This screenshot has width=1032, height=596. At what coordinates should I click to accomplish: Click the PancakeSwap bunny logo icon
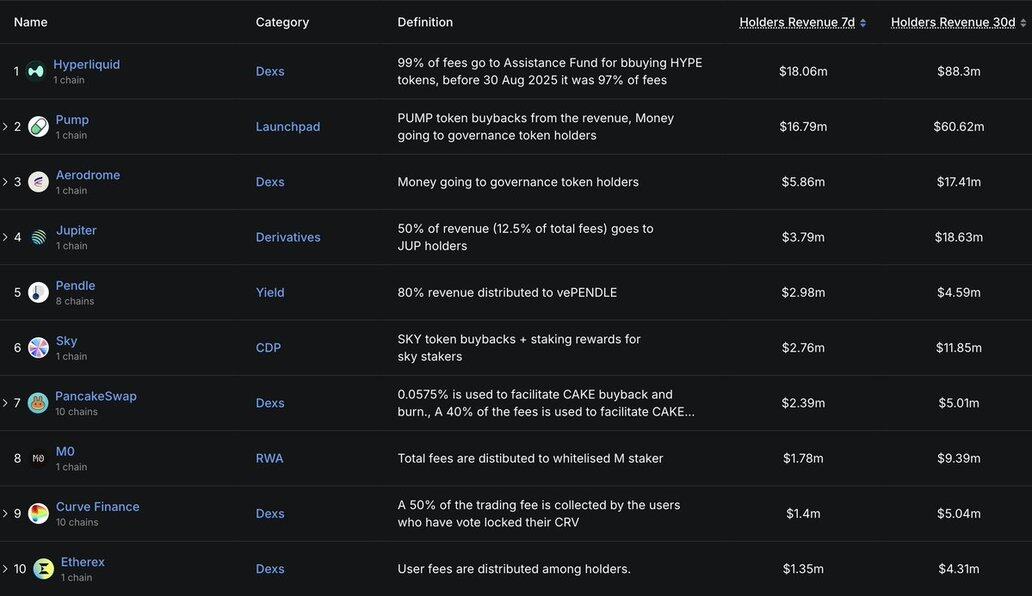pos(38,403)
